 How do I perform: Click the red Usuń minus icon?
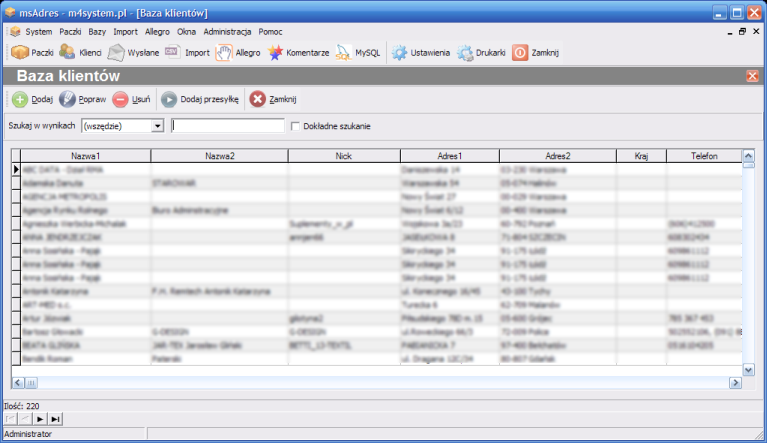(120, 99)
